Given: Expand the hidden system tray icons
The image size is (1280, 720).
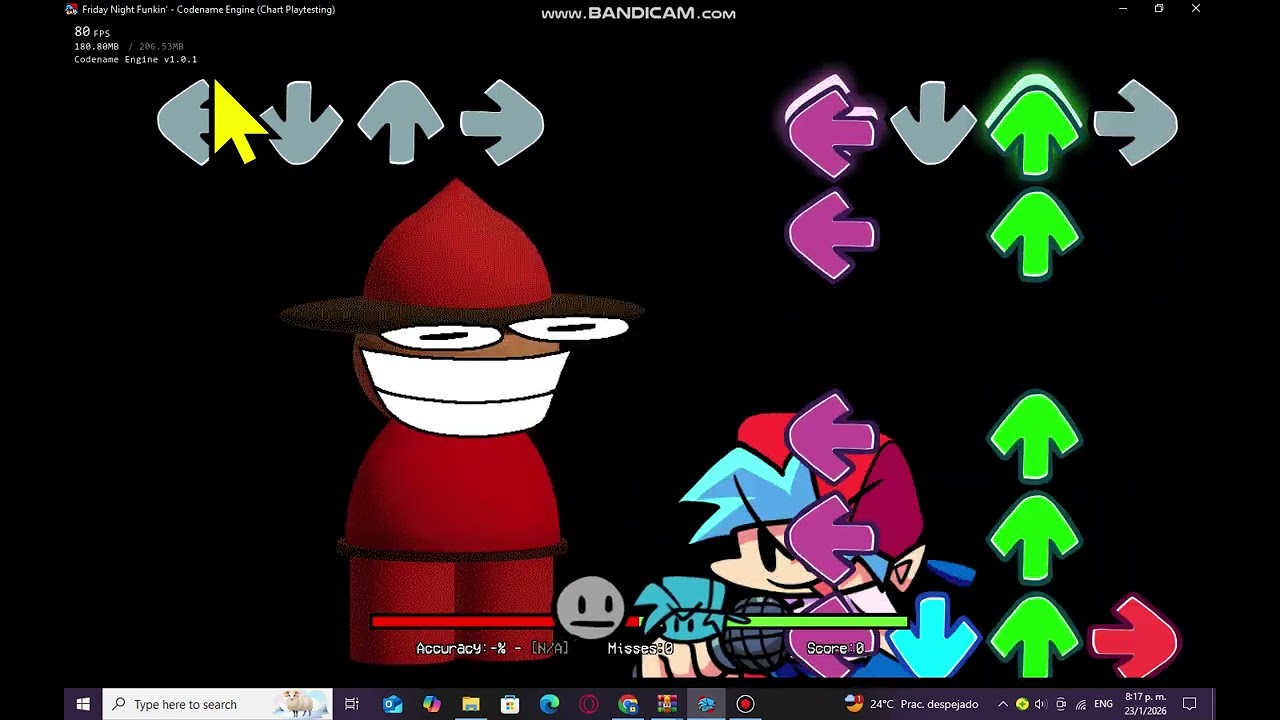Looking at the screenshot, I should (x=1003, y=704).
